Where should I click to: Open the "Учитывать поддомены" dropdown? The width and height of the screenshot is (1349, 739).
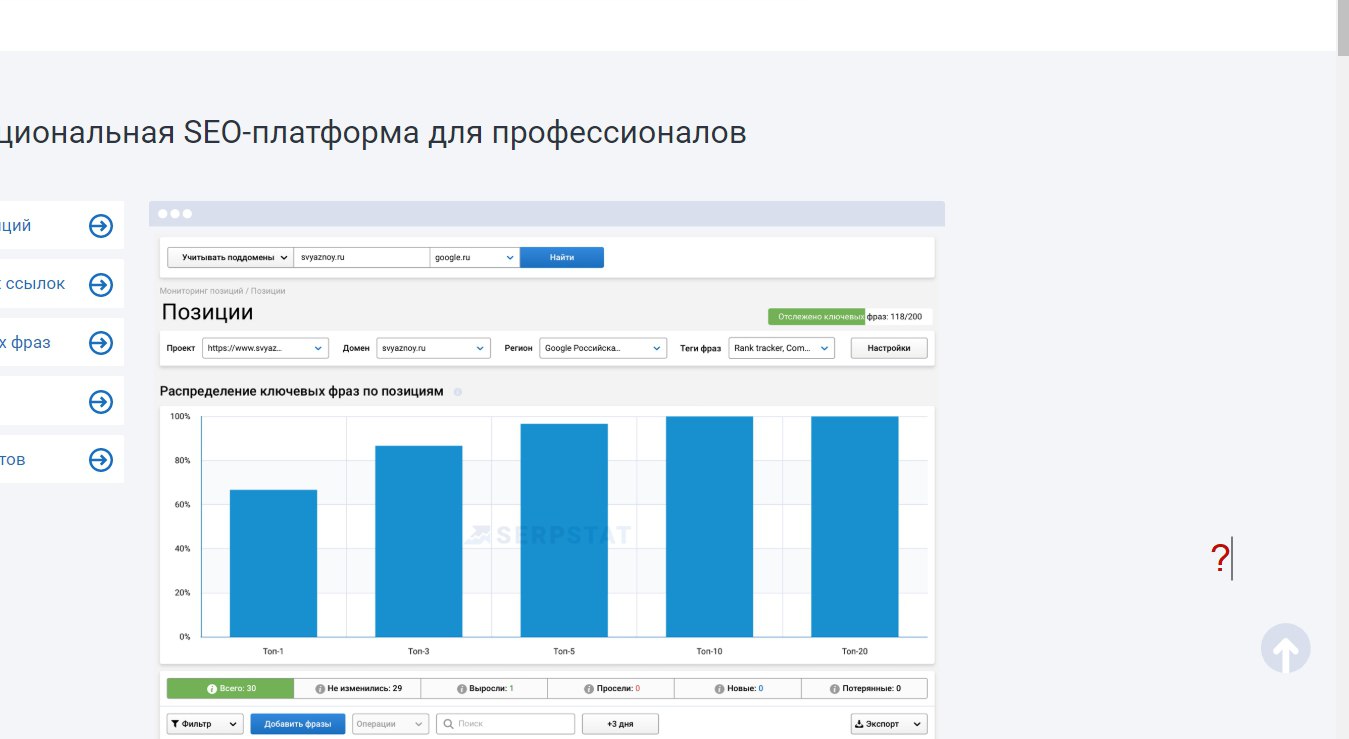pyautogui.click(x=230, y=258)
